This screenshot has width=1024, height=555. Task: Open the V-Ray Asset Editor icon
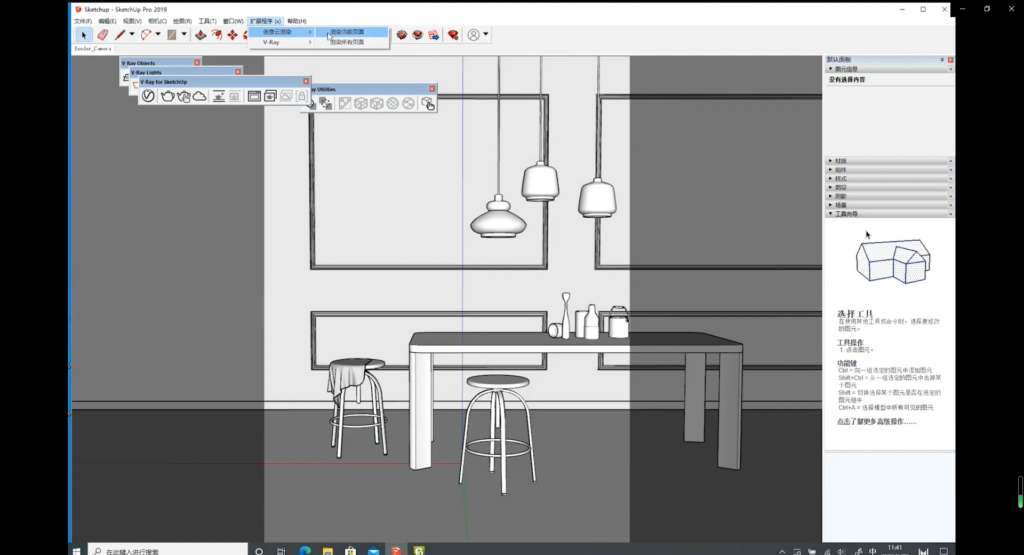(148, 97)
